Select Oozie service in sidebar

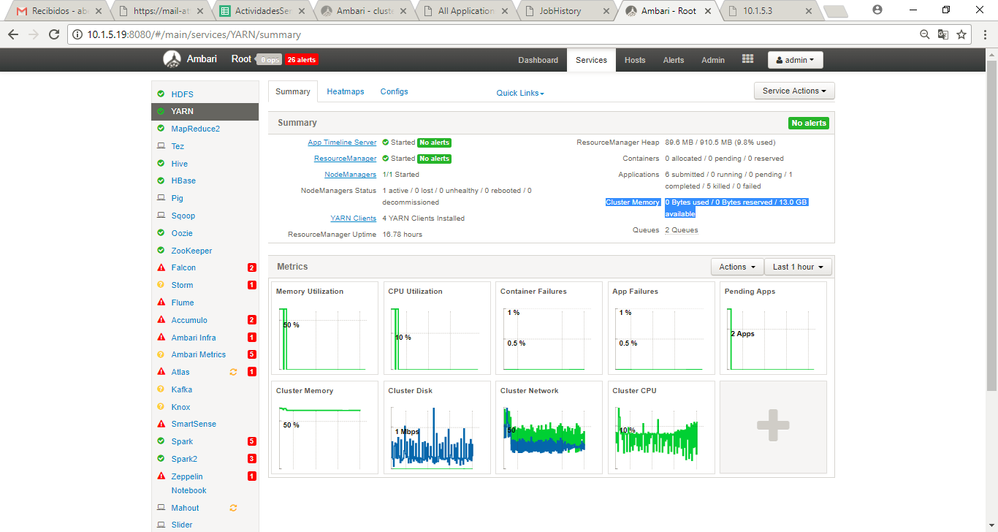click(x=182, y=233)
